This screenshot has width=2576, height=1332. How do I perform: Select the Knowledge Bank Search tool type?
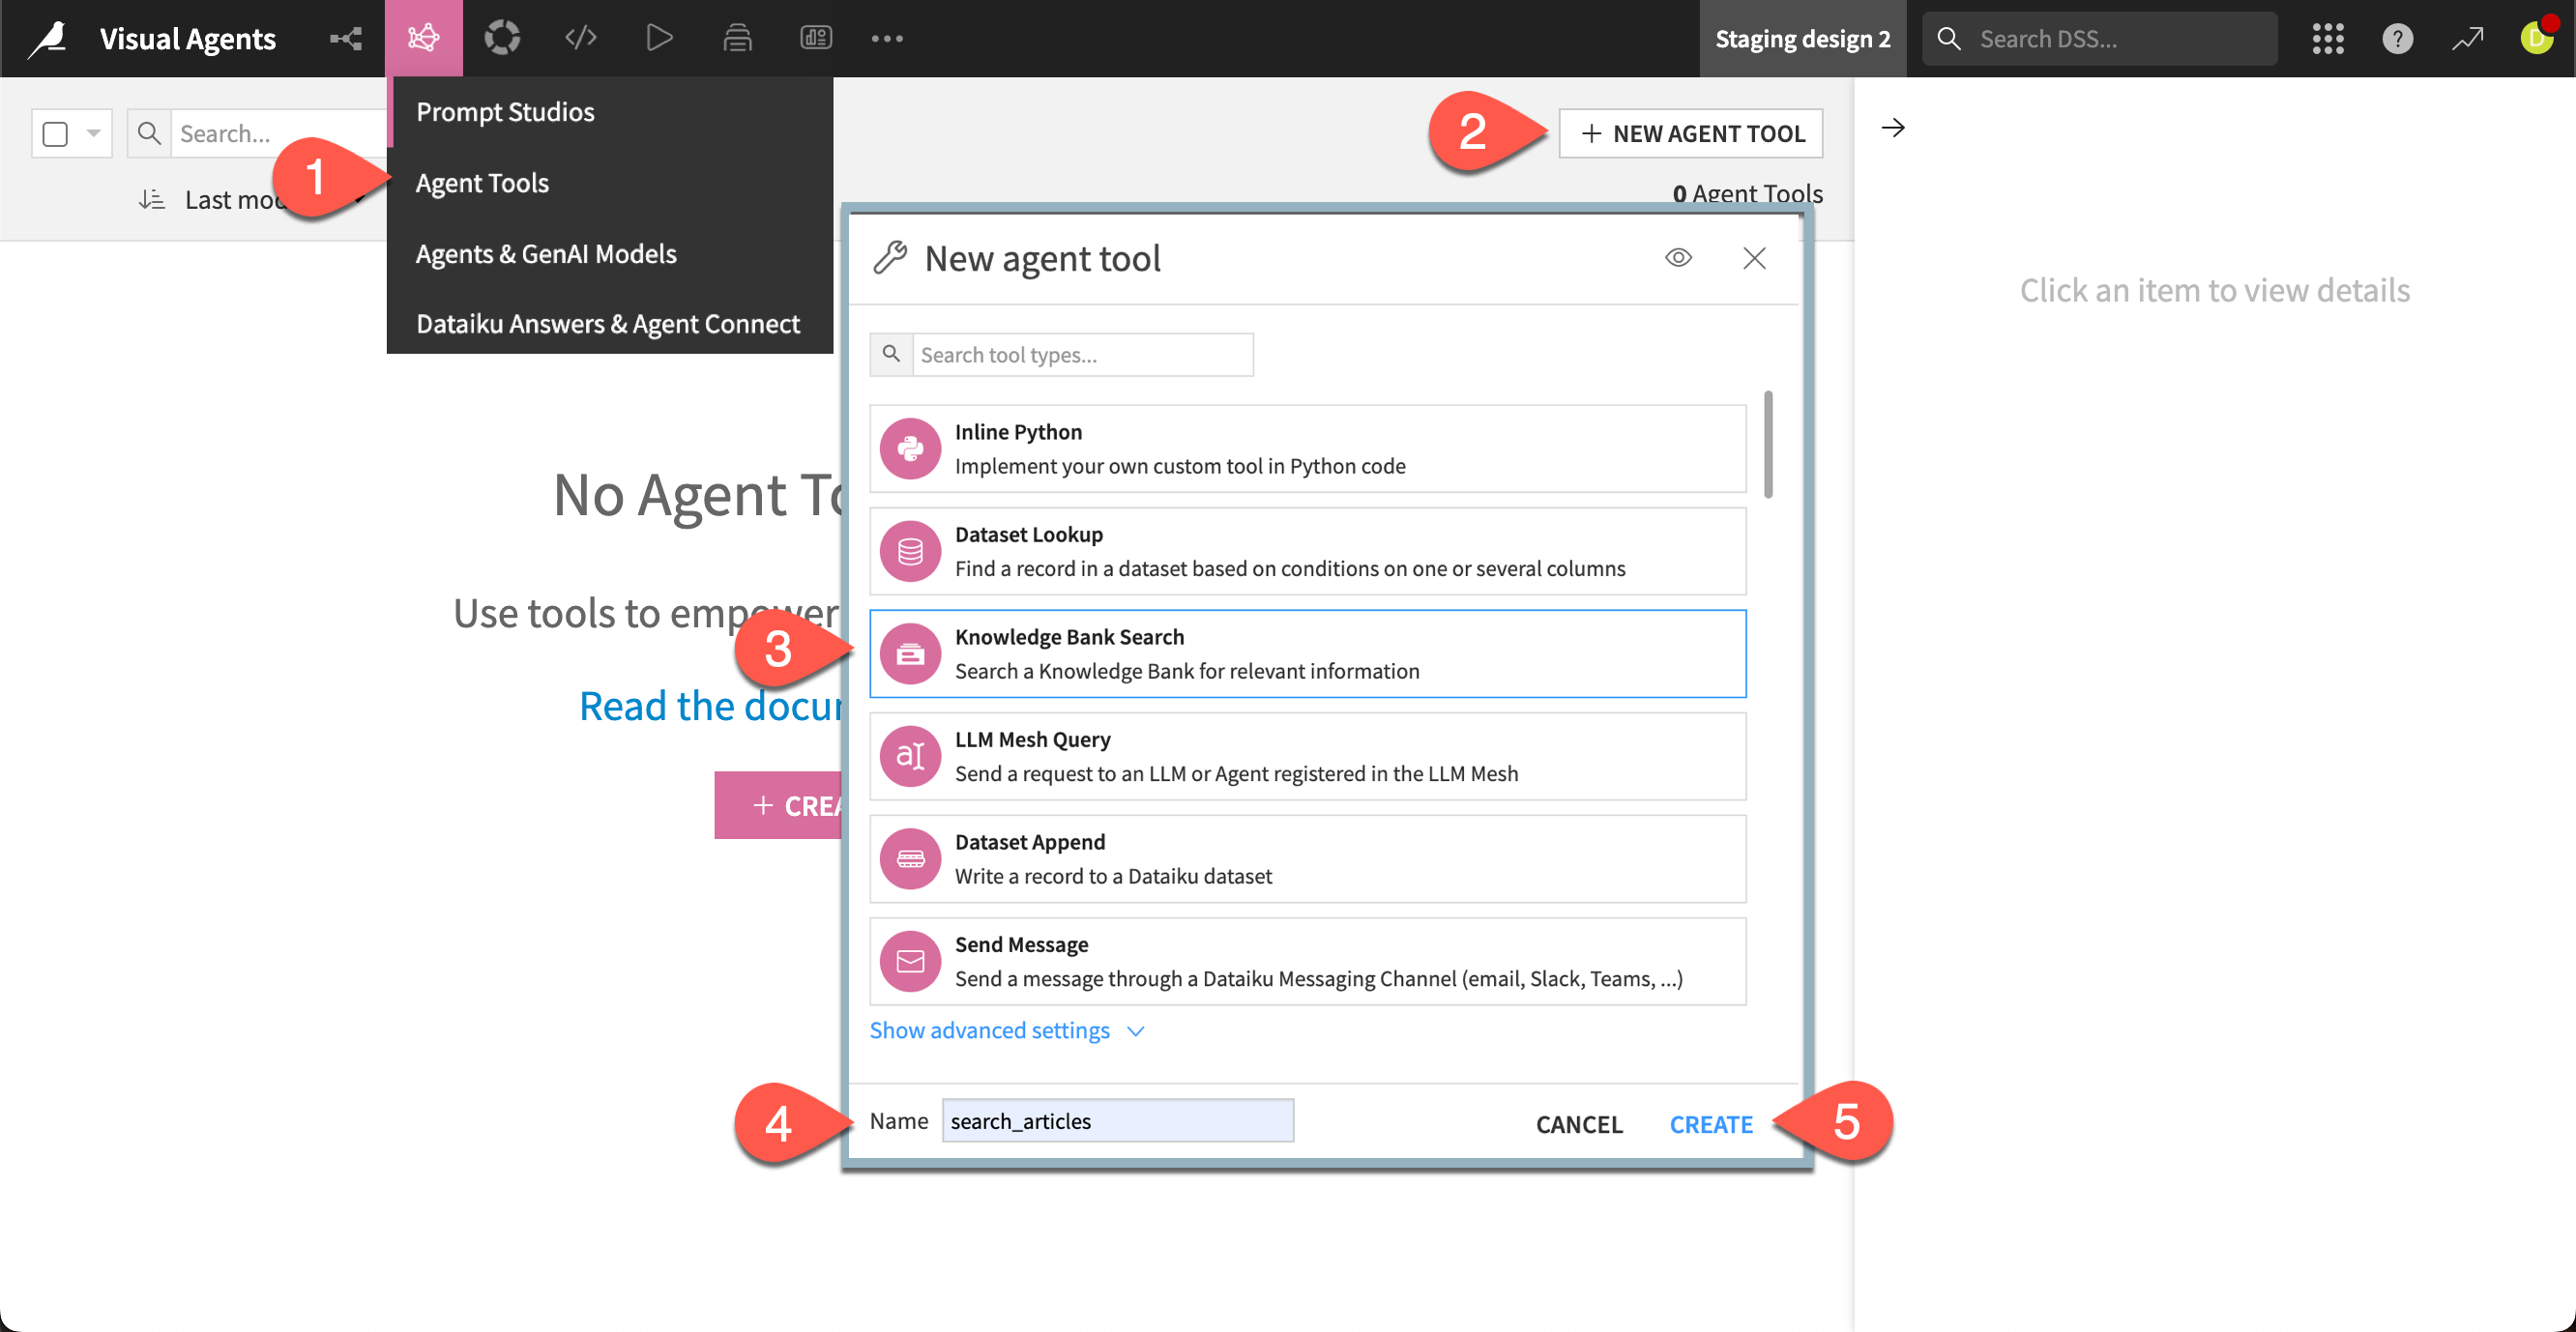(1307, 654)
